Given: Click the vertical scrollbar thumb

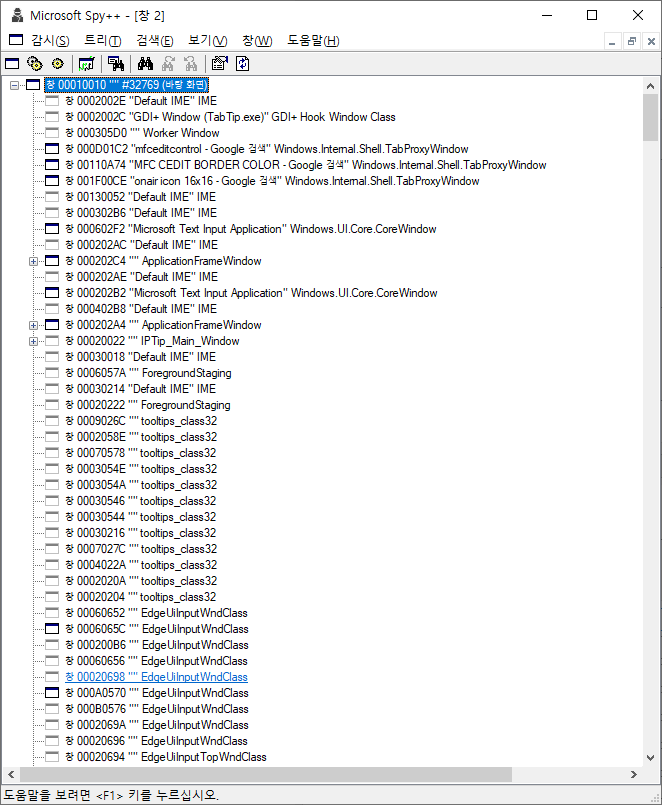Looking at the screenshot, I should [x=651, y=117].
